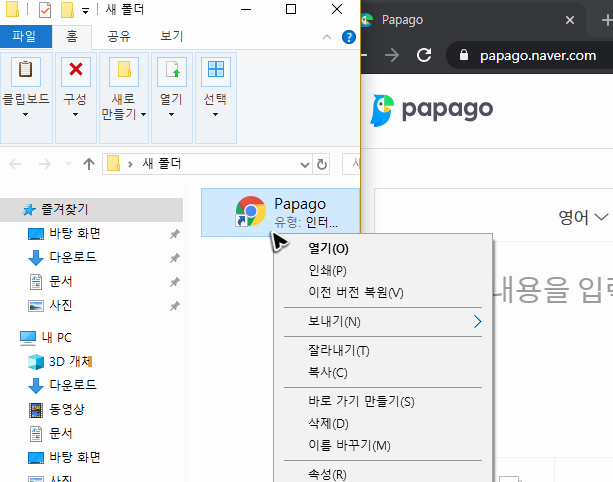Close the Papago Chrome tab

pyautogui.click(x=570, y=20)
